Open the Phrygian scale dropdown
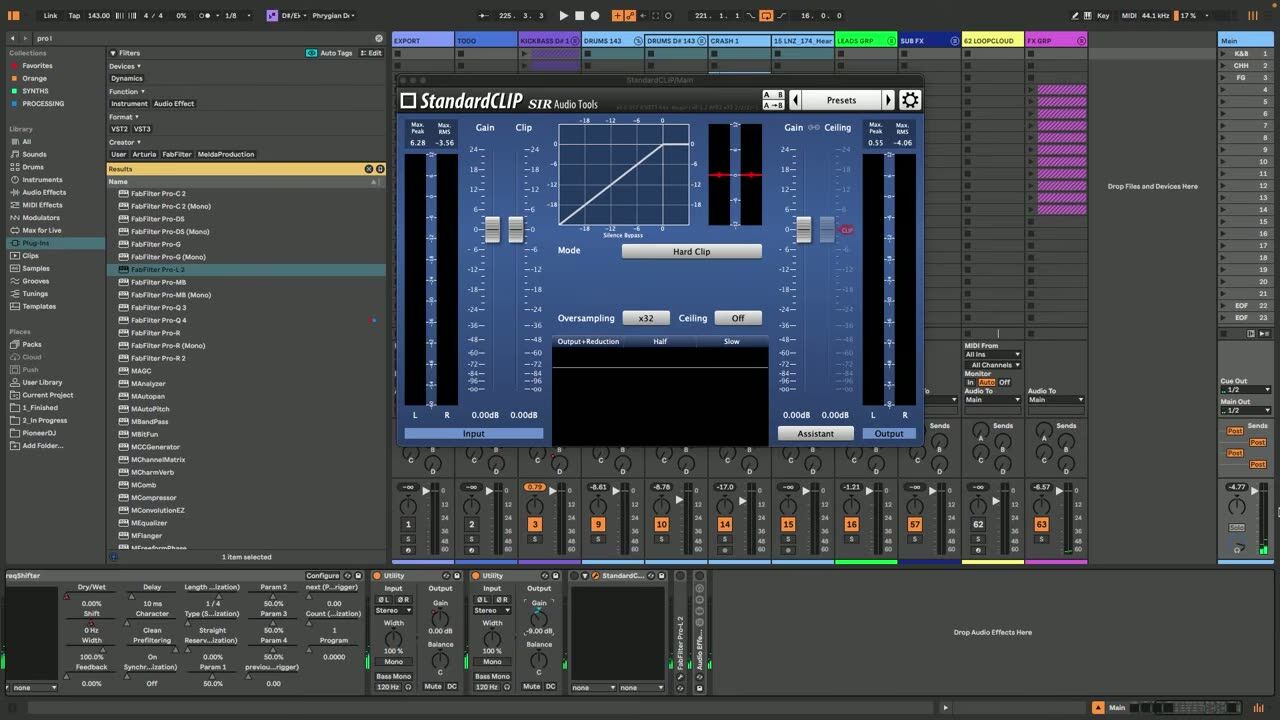 click(332, 16)
